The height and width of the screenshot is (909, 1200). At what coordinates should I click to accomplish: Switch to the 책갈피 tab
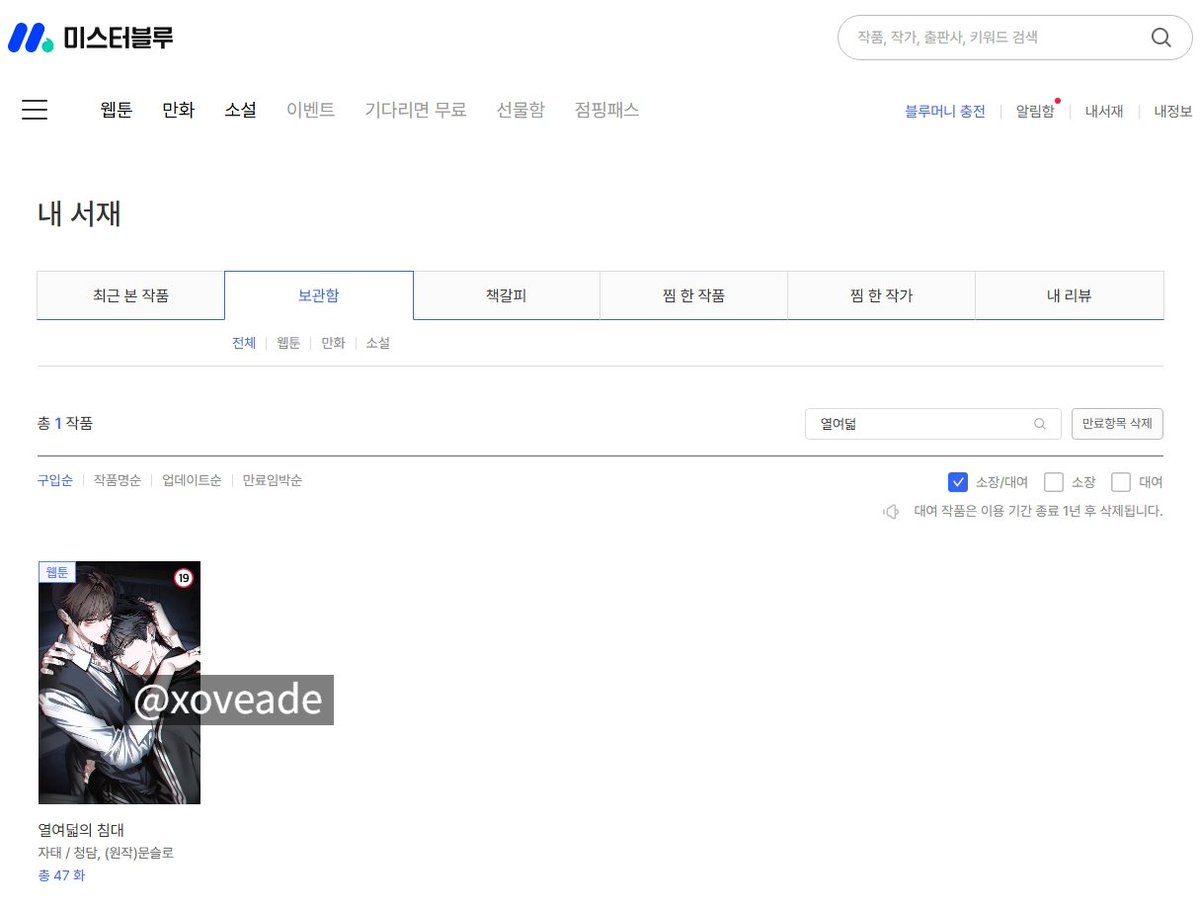tap(506, 295)
